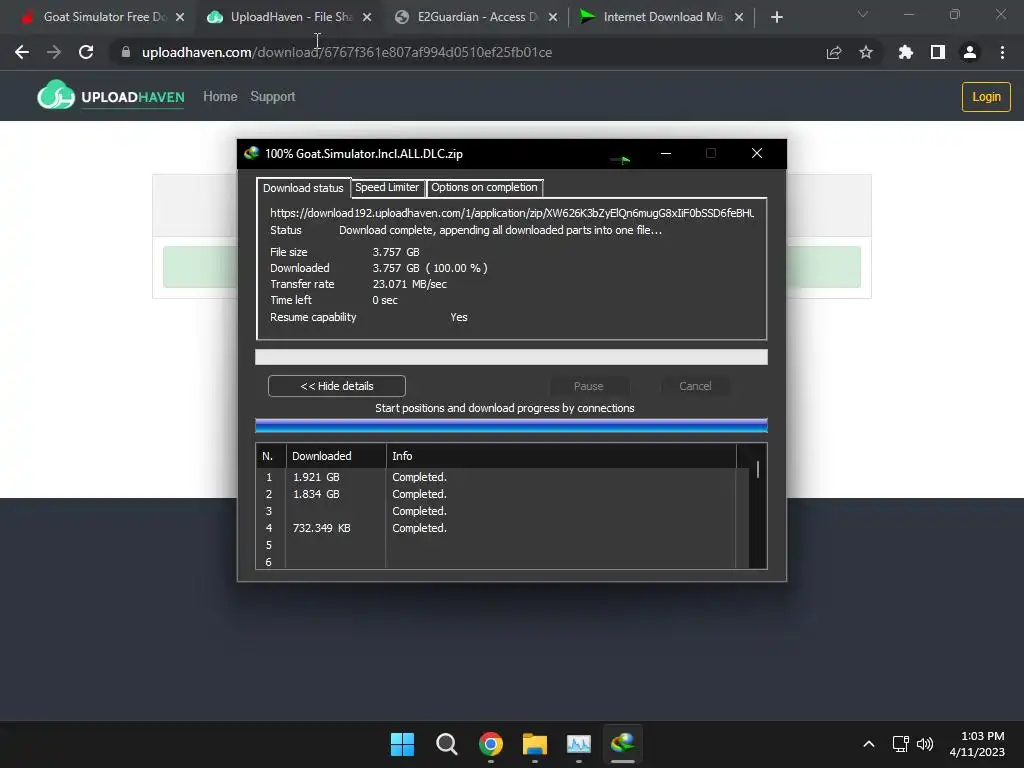This screenshot has width=1024, height=768.
Task: Open the Chrome profile avatar
Action: (x=970, y=52)
